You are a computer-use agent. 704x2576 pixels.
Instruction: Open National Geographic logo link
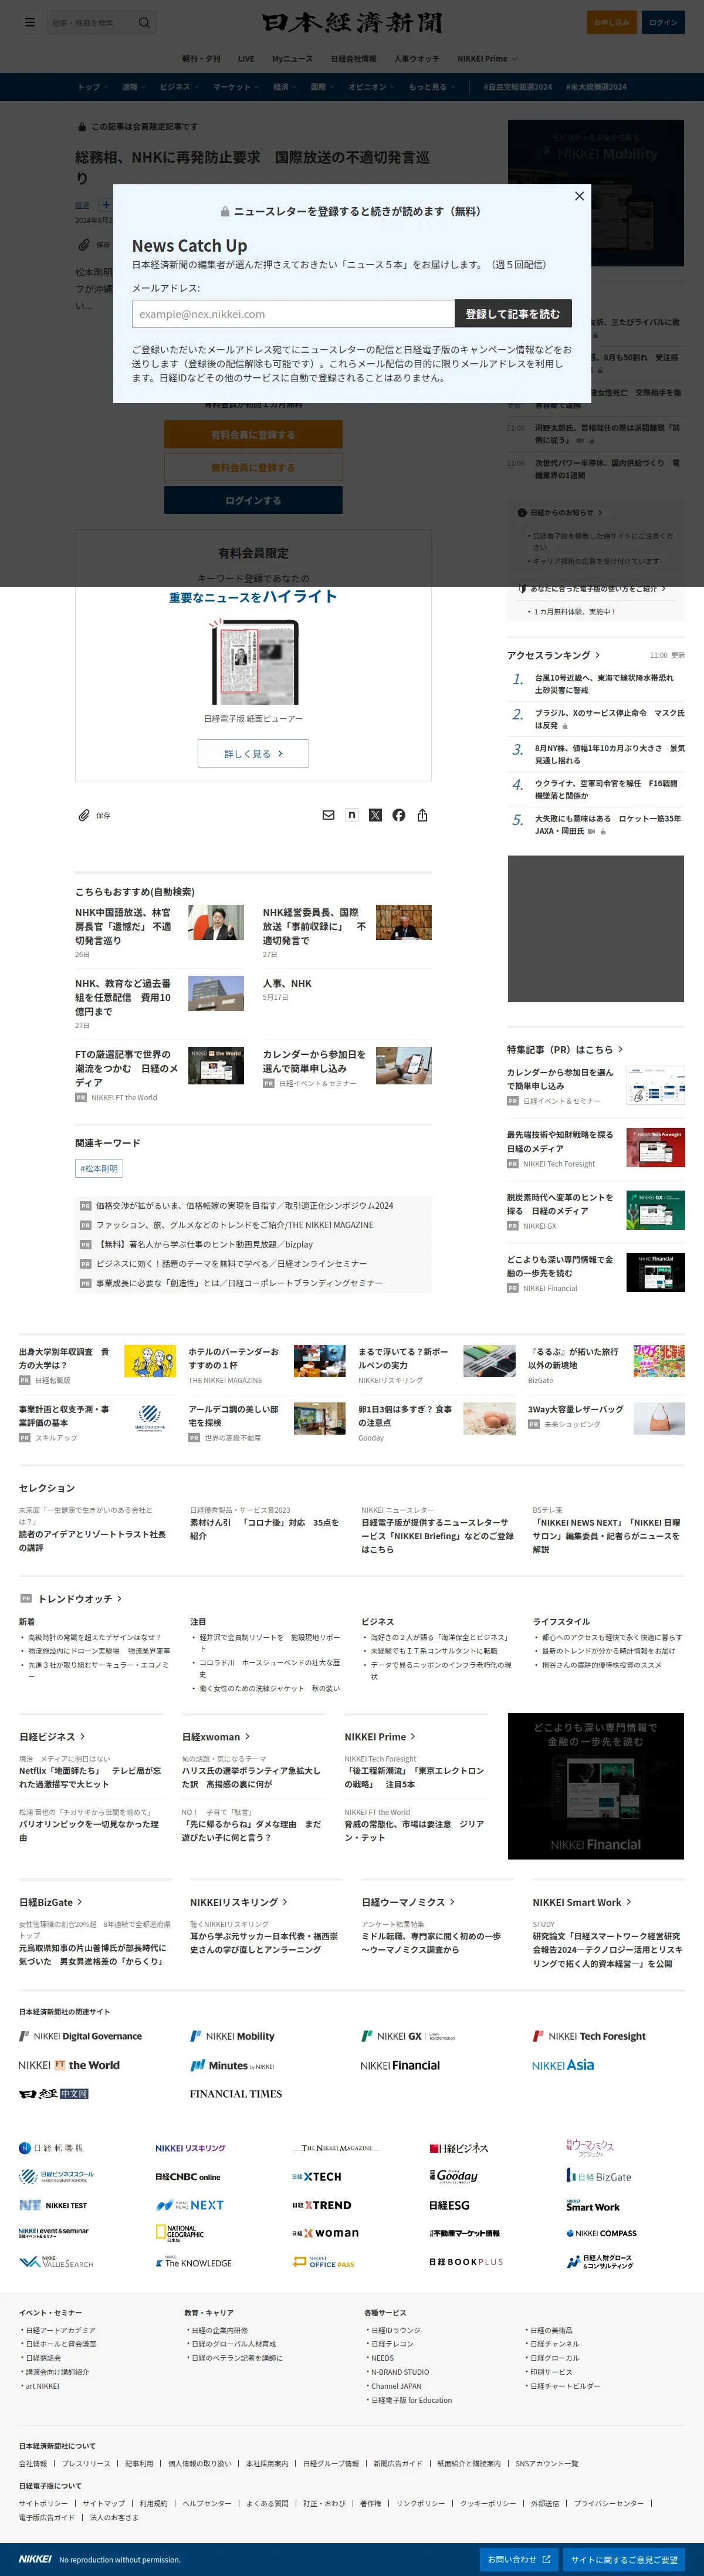180,2233
